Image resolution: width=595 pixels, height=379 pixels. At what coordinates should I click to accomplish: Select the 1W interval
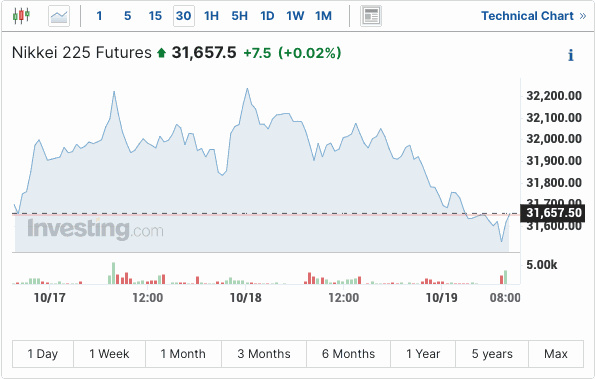pos(295,16)
